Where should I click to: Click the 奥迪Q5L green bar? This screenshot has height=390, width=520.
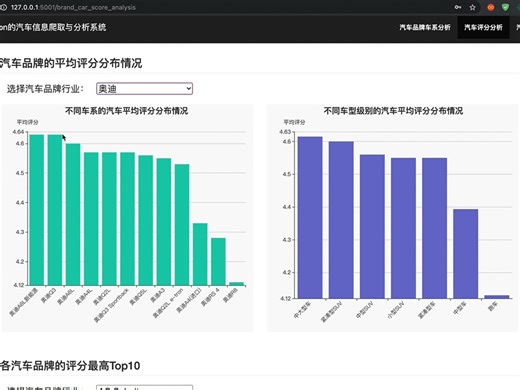tap(146, 220)
